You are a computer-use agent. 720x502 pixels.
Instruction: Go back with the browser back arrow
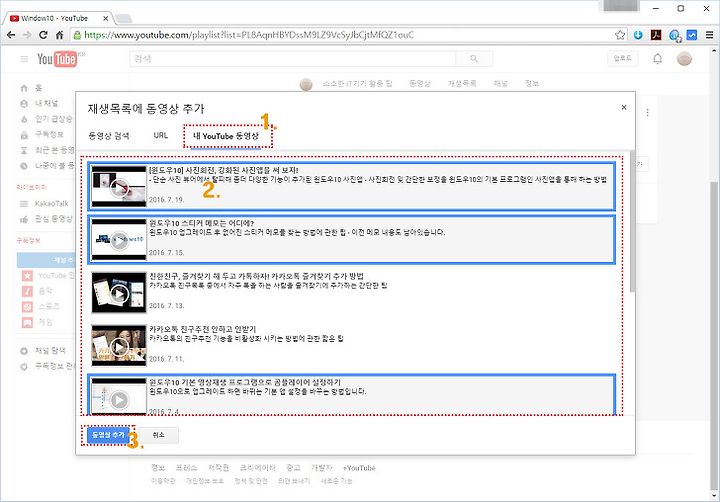pyautogui.click(x=11, y=35)
